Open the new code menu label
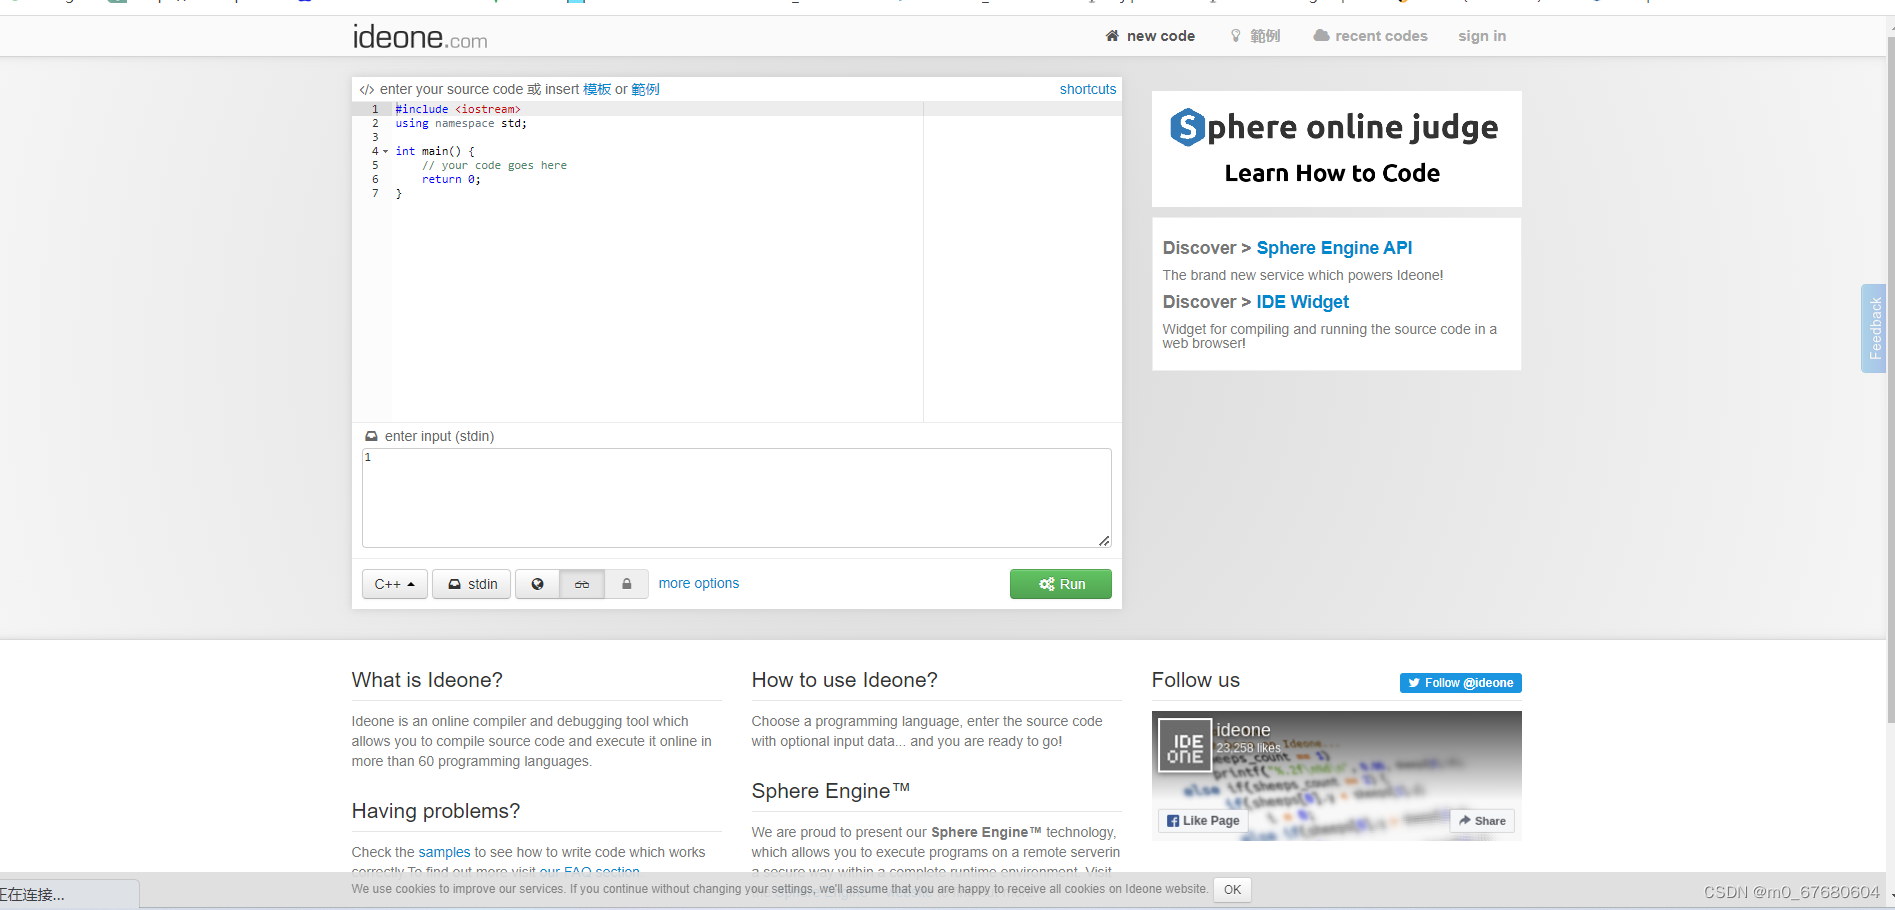1895x910 pixels. 1161,36
